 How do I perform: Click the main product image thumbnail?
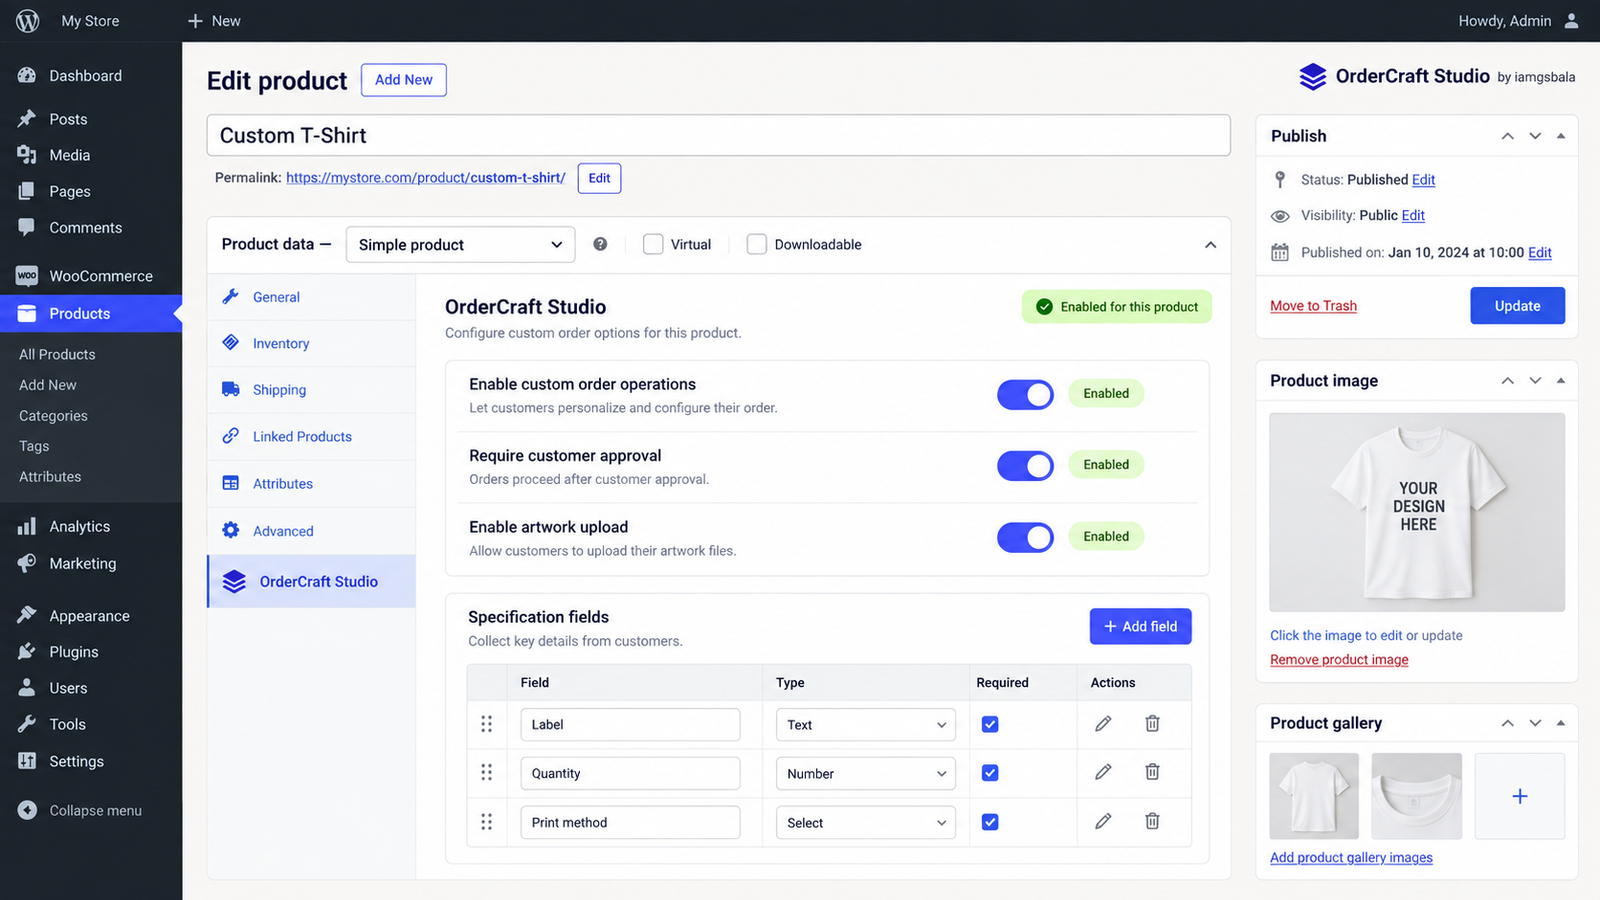pos(1417,512)
